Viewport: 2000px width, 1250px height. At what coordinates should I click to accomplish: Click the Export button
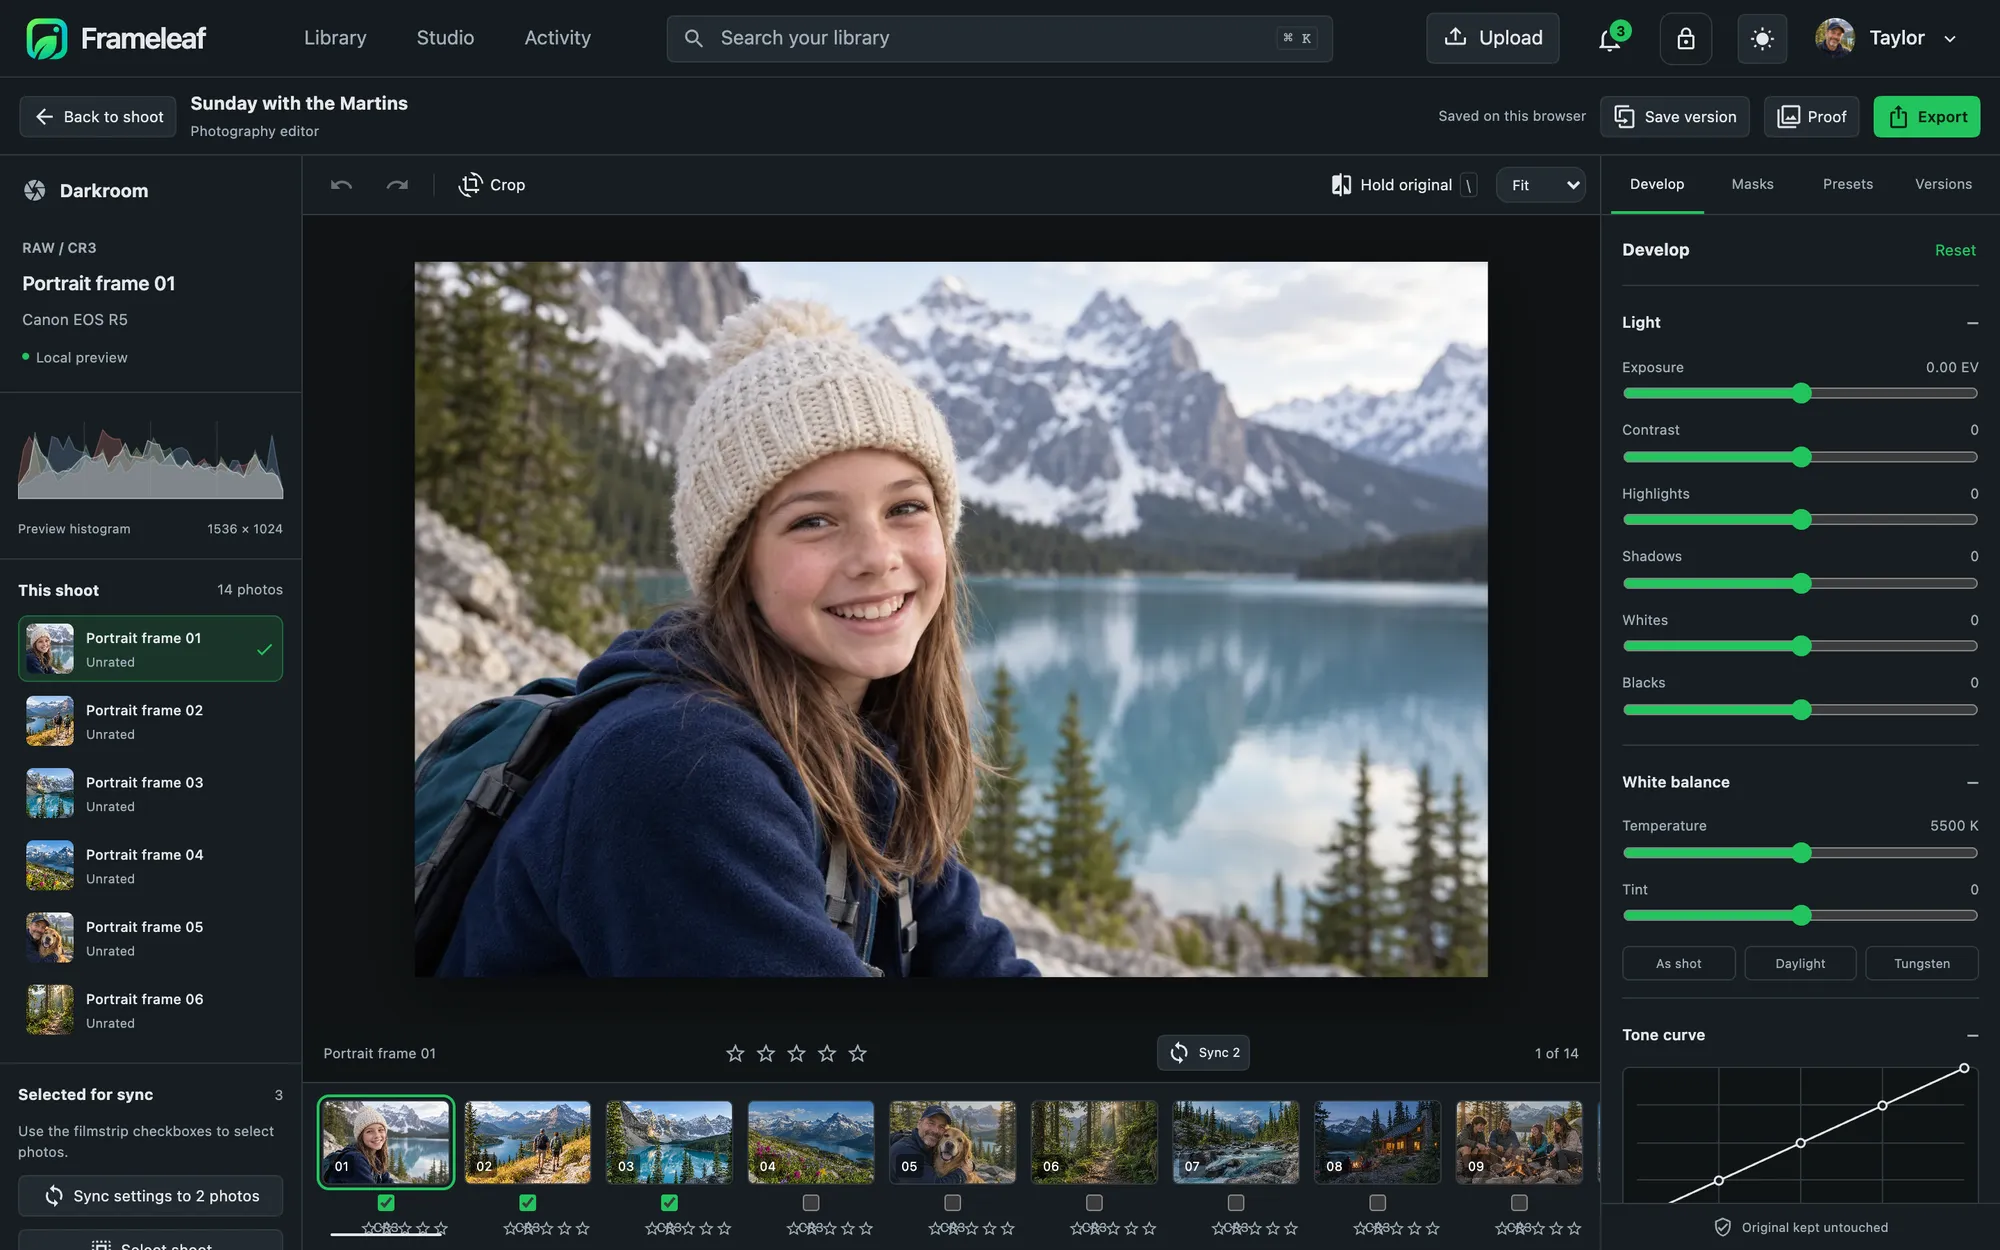pos(1926,117)
